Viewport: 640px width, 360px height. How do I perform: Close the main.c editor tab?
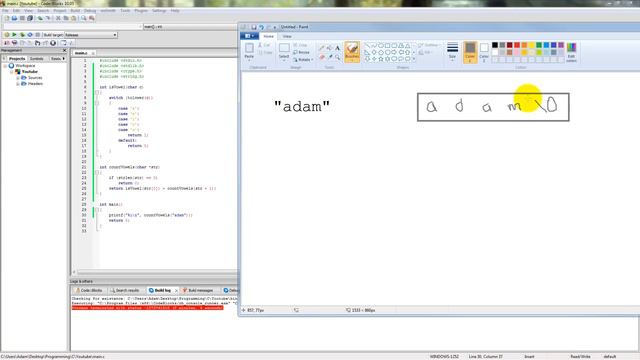click(93, 53)
